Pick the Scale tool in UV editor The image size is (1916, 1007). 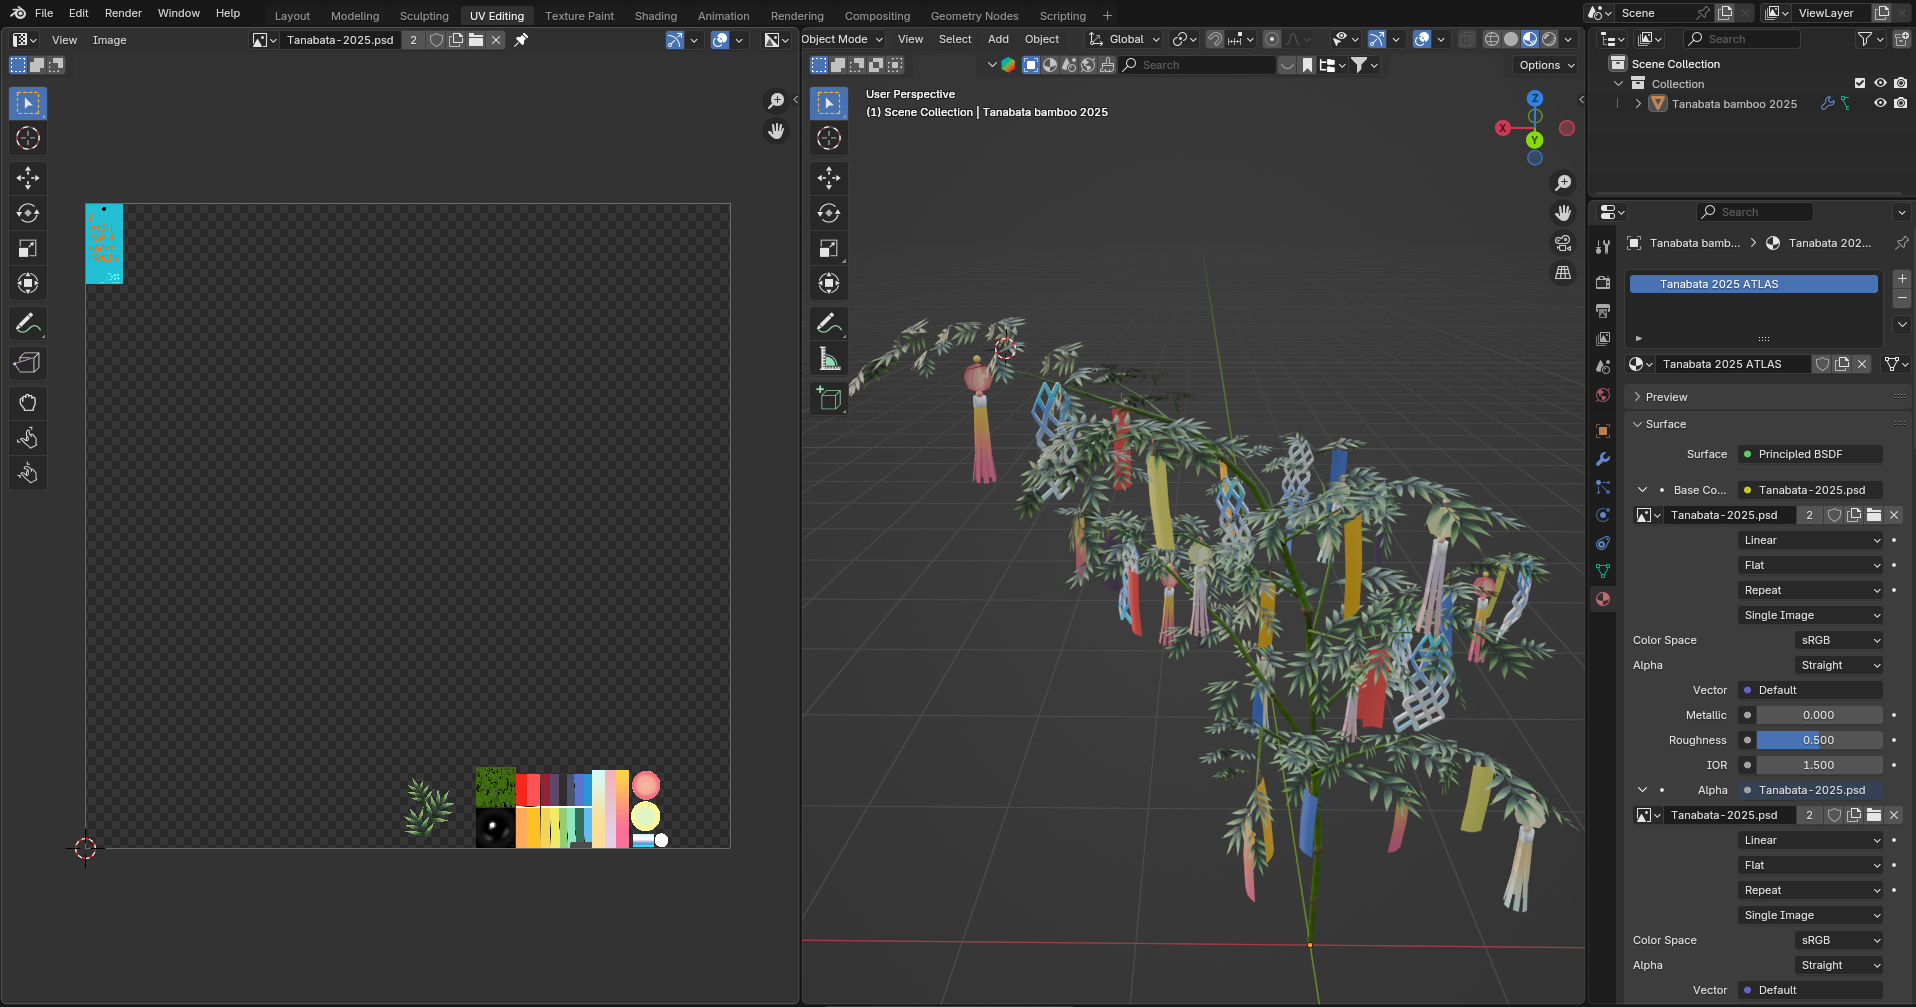(28, 248)
